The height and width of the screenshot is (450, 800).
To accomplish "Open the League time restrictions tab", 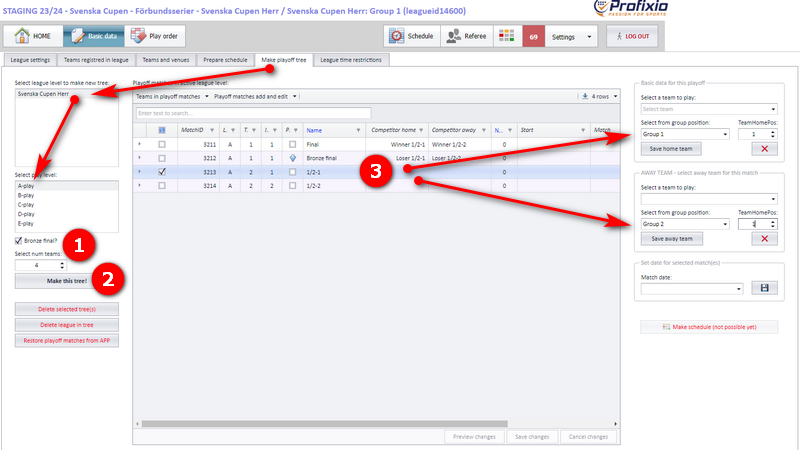I will point(351,60).
